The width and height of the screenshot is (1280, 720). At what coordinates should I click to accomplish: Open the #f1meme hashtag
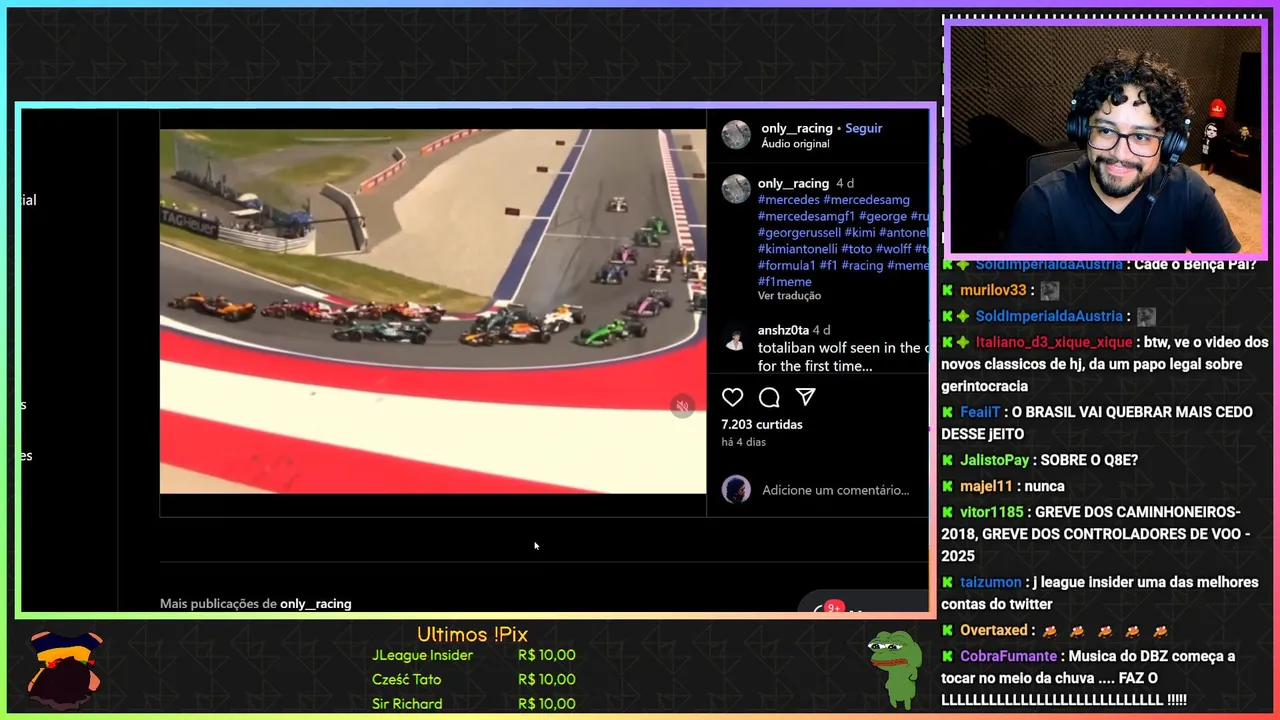coord(785,282)
